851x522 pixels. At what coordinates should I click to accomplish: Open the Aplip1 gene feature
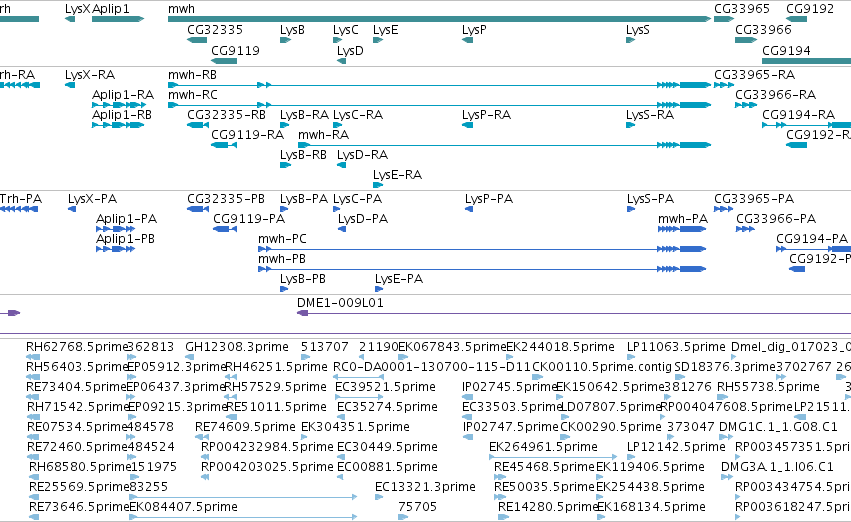coord(118,20)
